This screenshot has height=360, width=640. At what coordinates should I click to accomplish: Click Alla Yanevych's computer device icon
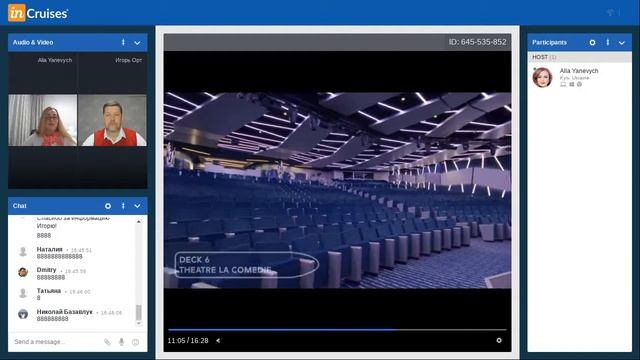pyautogui.click(x=563, y=84)
